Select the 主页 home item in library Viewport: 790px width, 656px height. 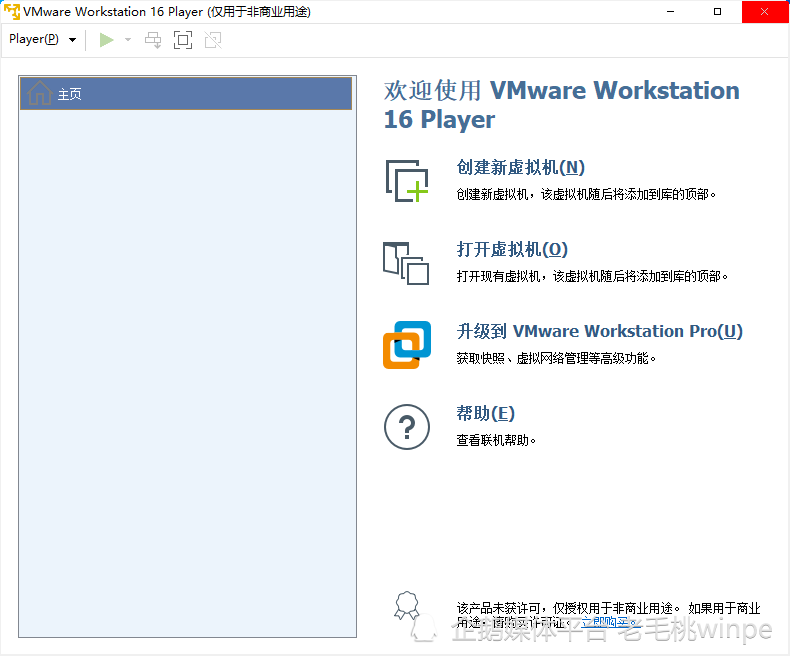(186, 94)
